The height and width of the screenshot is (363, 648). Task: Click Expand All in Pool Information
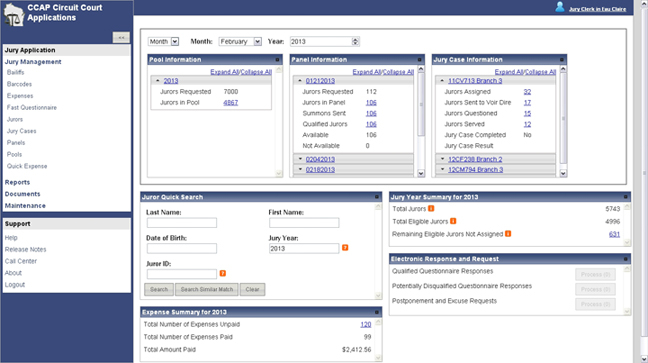[x=224, y=72]
